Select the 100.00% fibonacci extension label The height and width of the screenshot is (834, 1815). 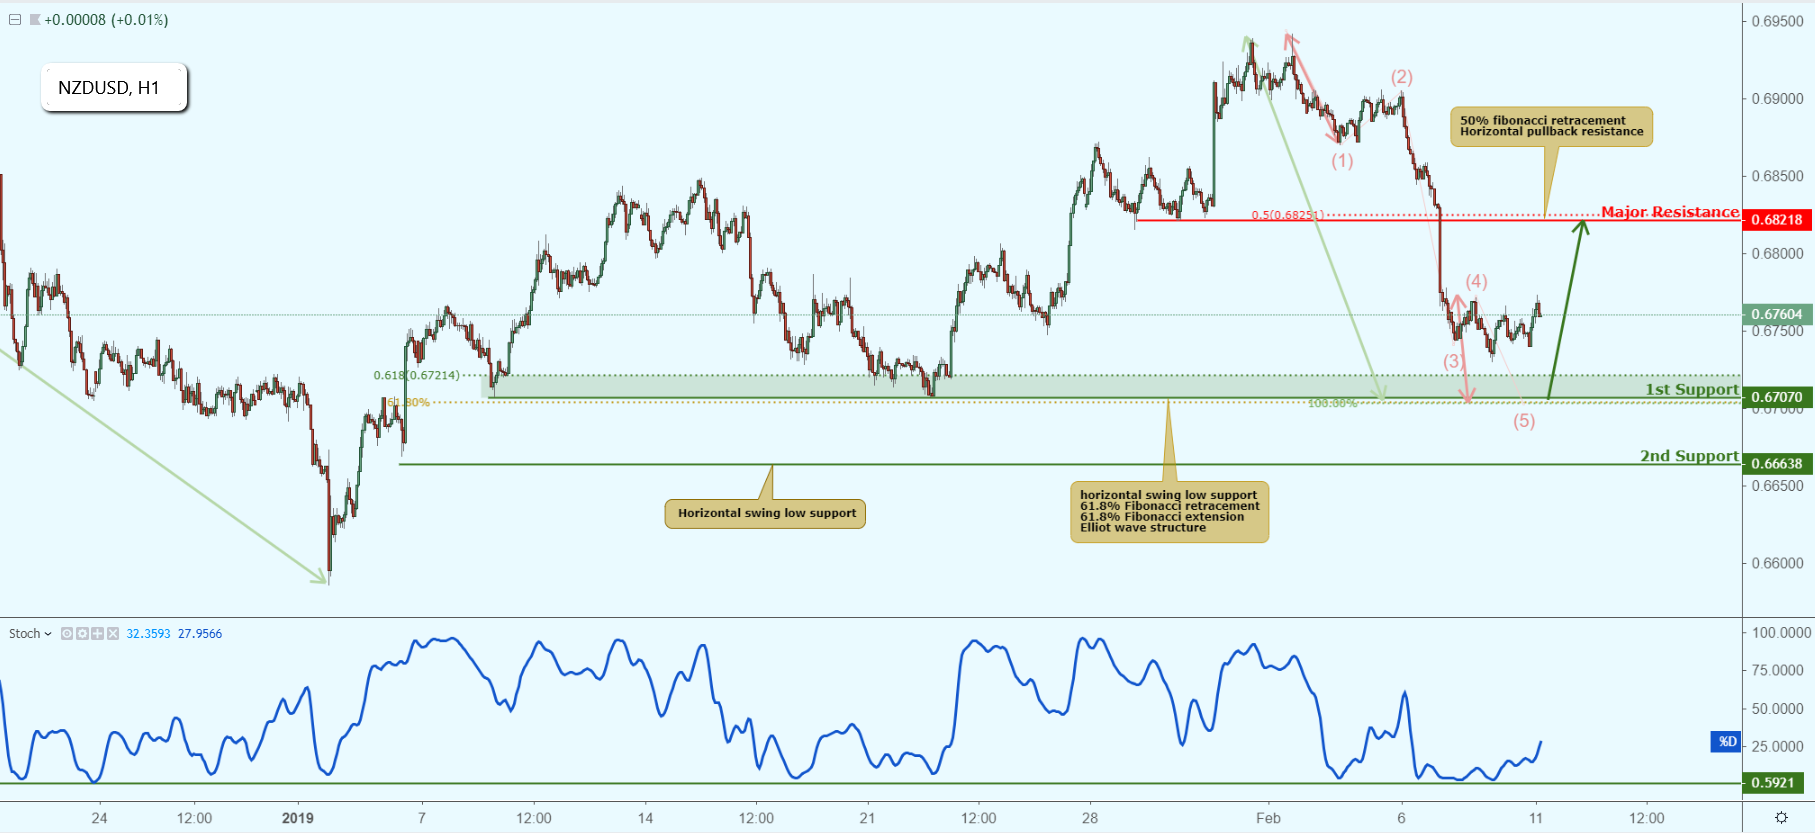tap(1333, 403)
